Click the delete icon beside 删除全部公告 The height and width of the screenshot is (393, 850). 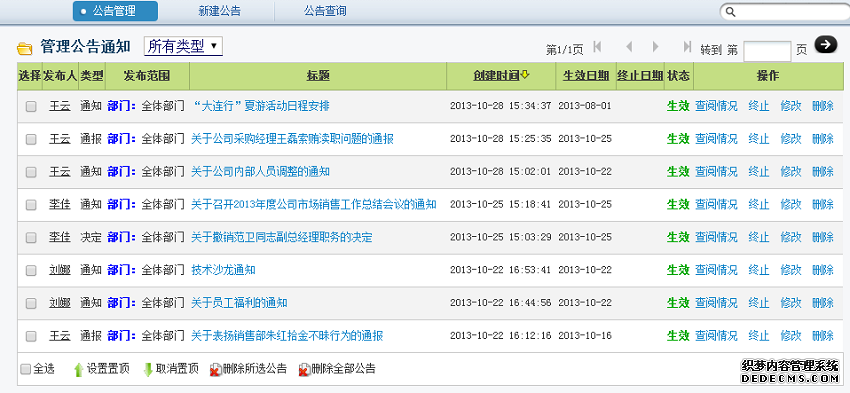(x=305, y=370)
